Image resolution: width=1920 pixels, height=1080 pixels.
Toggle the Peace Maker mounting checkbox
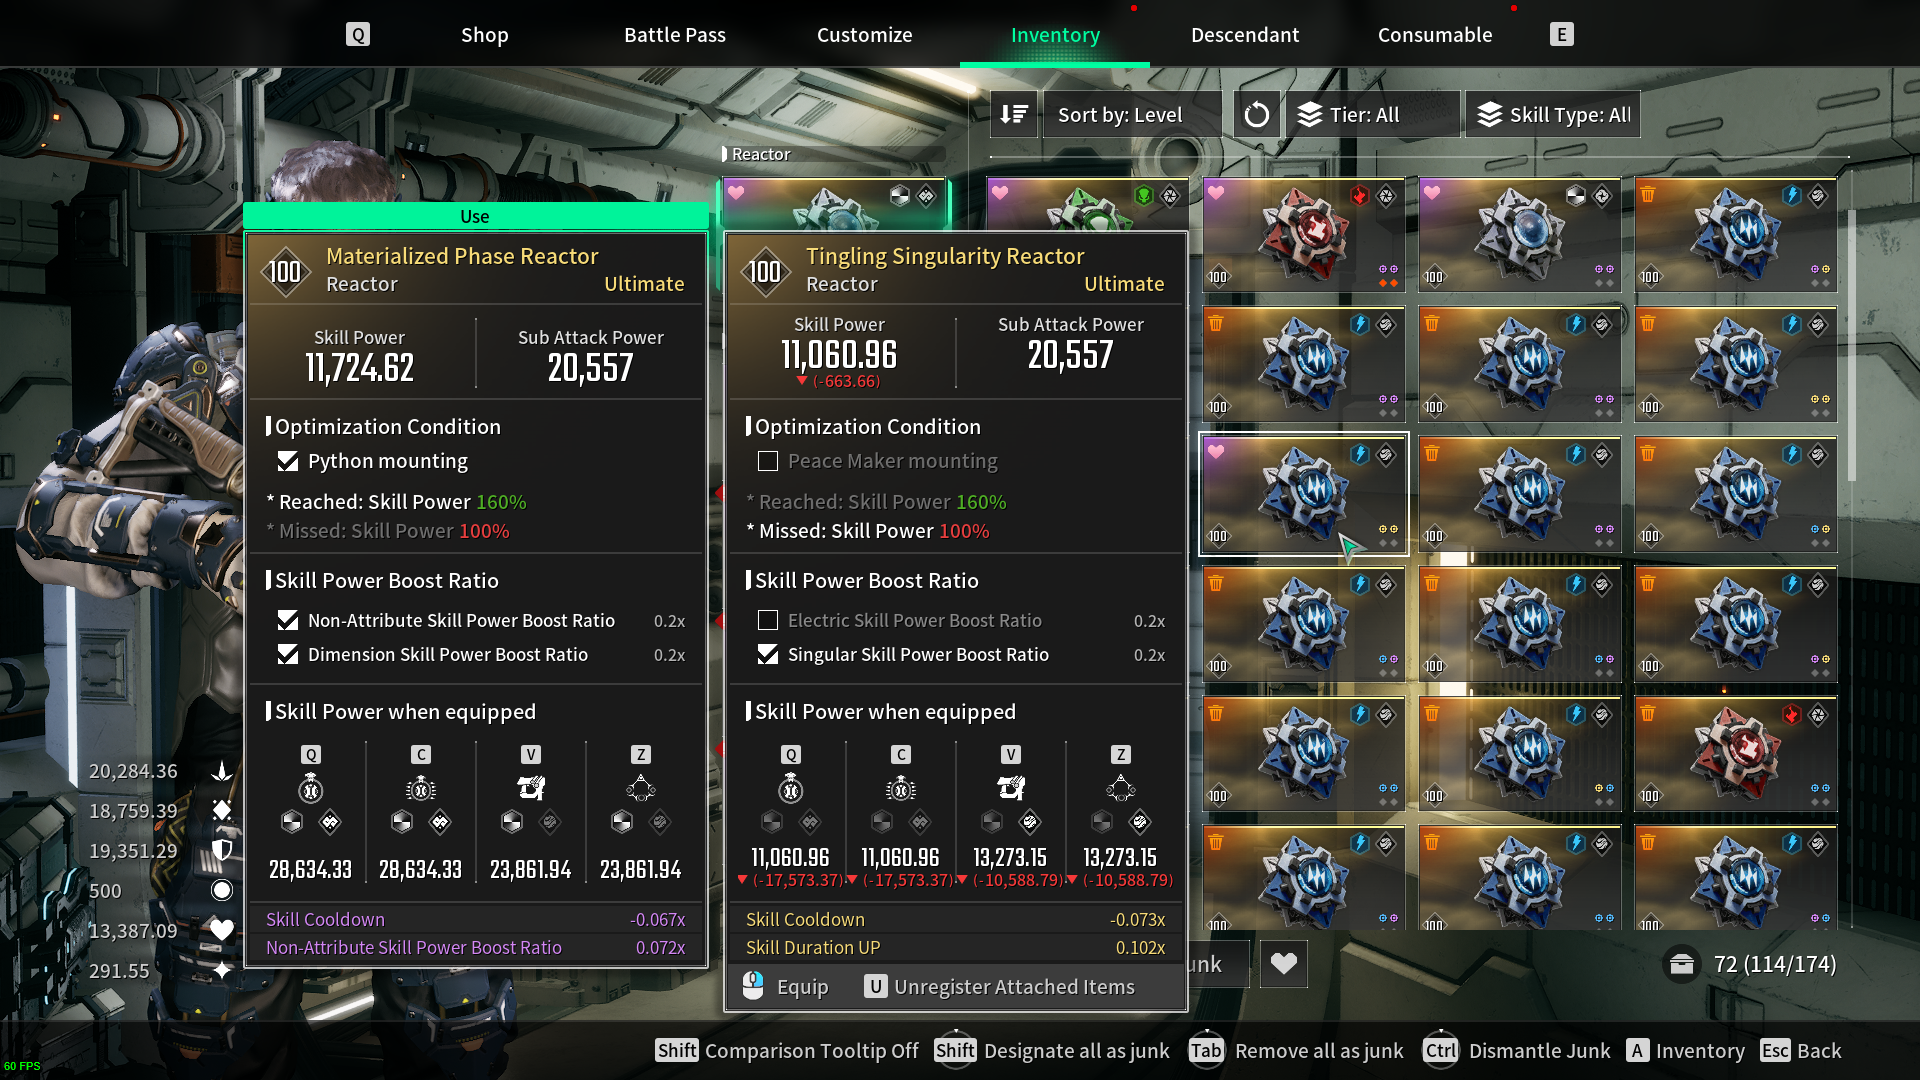click(768, 461)
